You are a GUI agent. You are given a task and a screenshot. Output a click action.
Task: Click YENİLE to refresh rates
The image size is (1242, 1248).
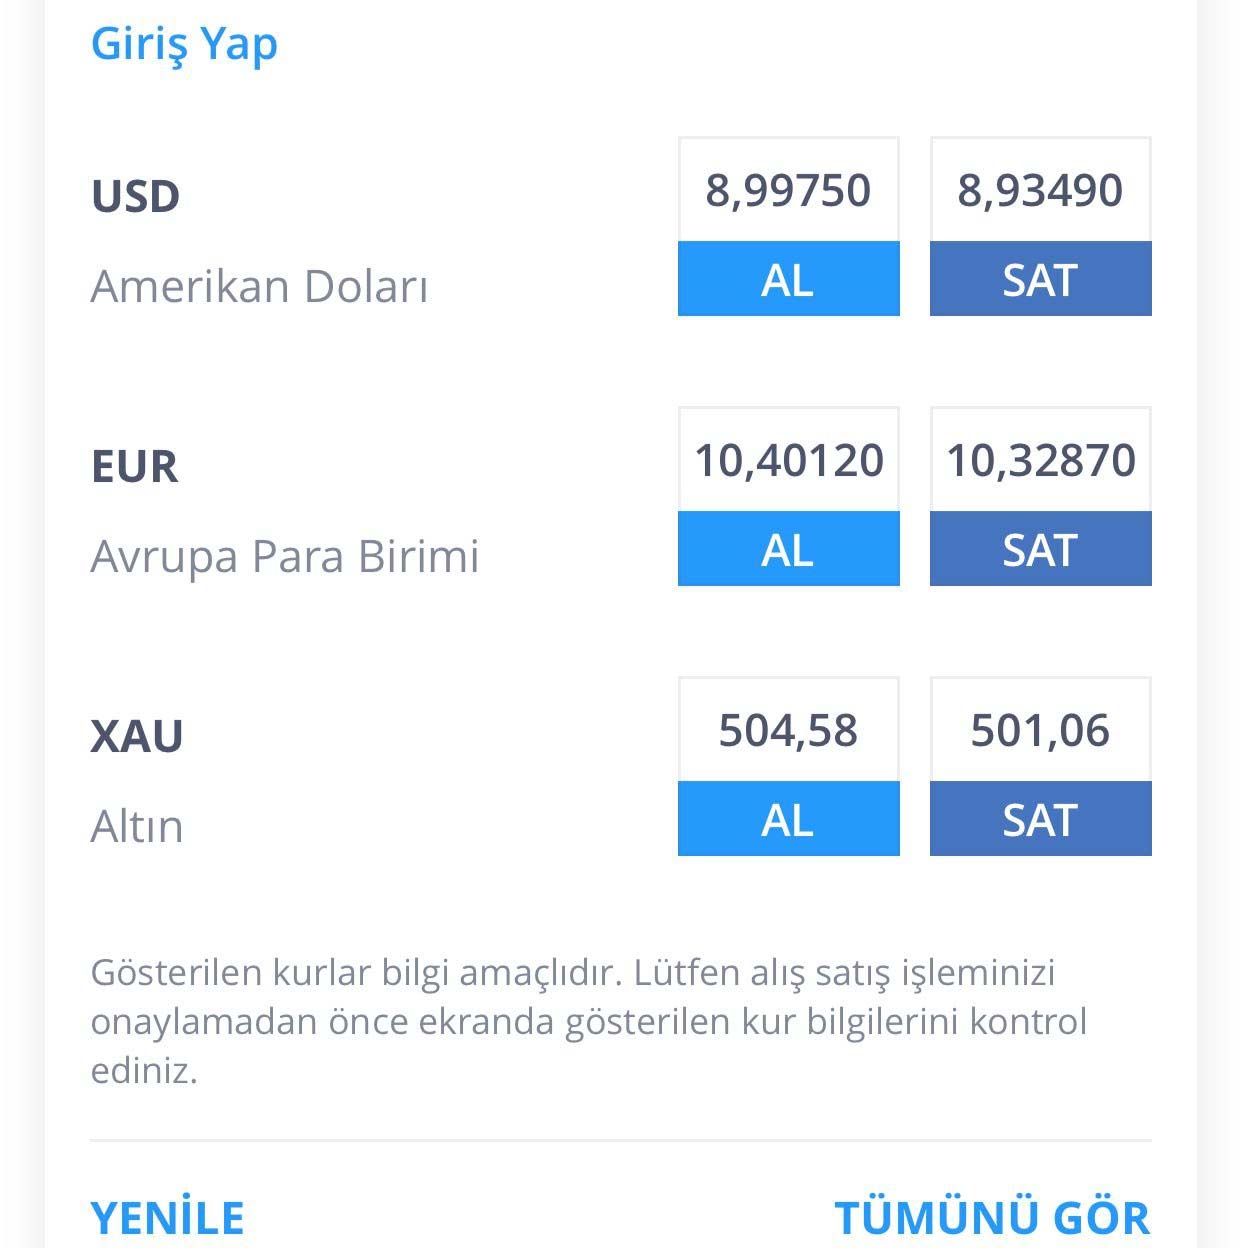point(167,1217)
